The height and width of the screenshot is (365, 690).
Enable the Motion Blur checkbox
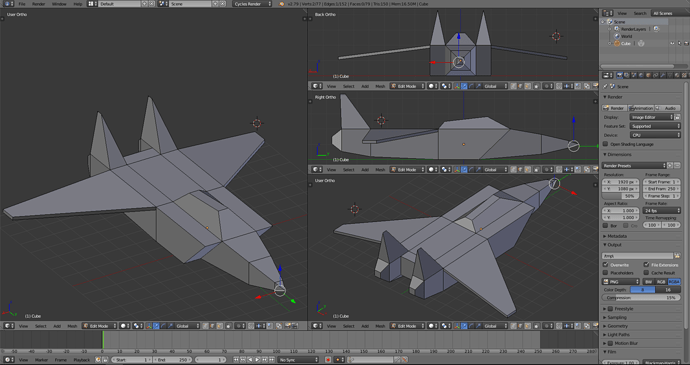[610, 343]
